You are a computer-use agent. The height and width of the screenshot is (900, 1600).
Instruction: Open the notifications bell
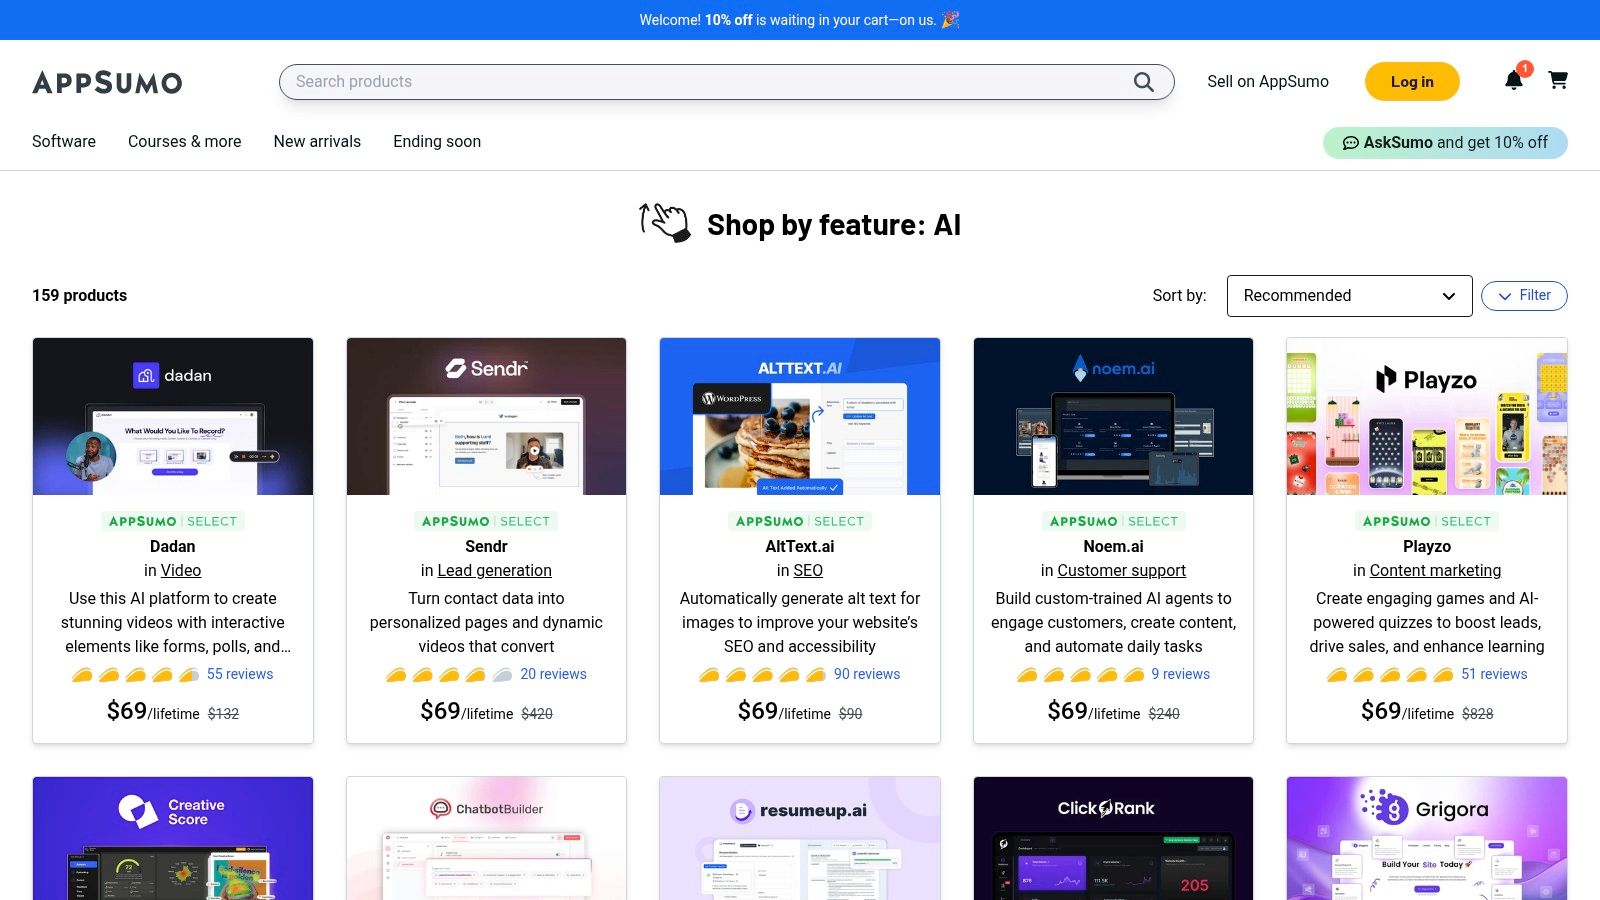(x=1514, y=81)
